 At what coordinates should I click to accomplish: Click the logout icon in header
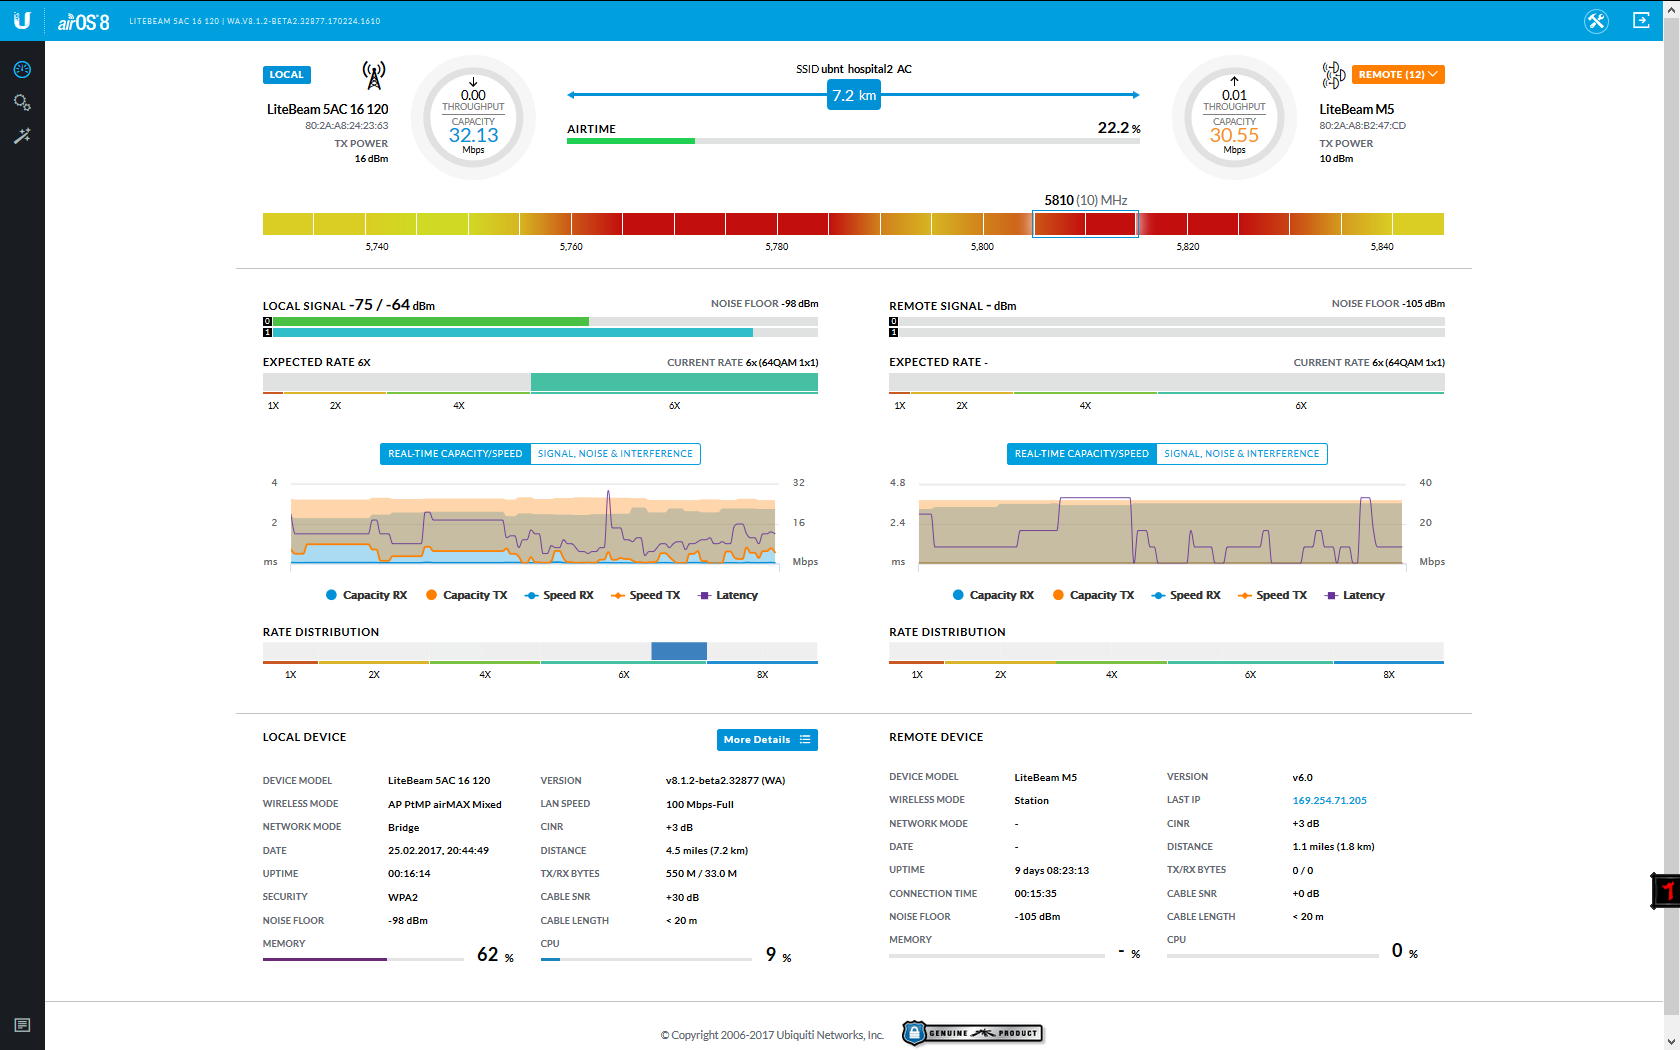point(1641,20)
